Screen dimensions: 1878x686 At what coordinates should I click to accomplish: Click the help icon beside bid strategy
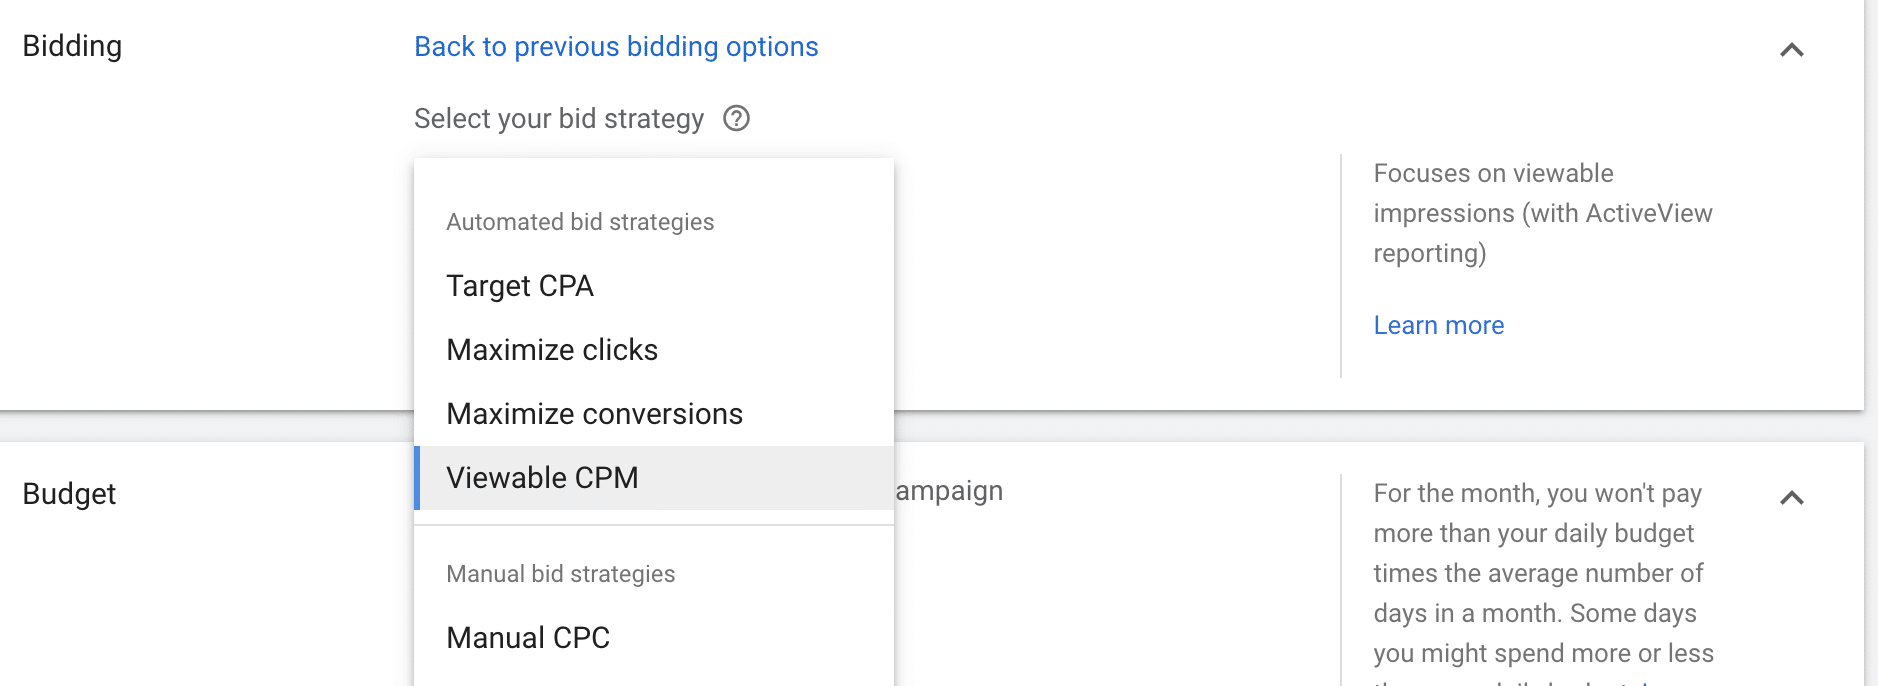click(x=737, y=119)
